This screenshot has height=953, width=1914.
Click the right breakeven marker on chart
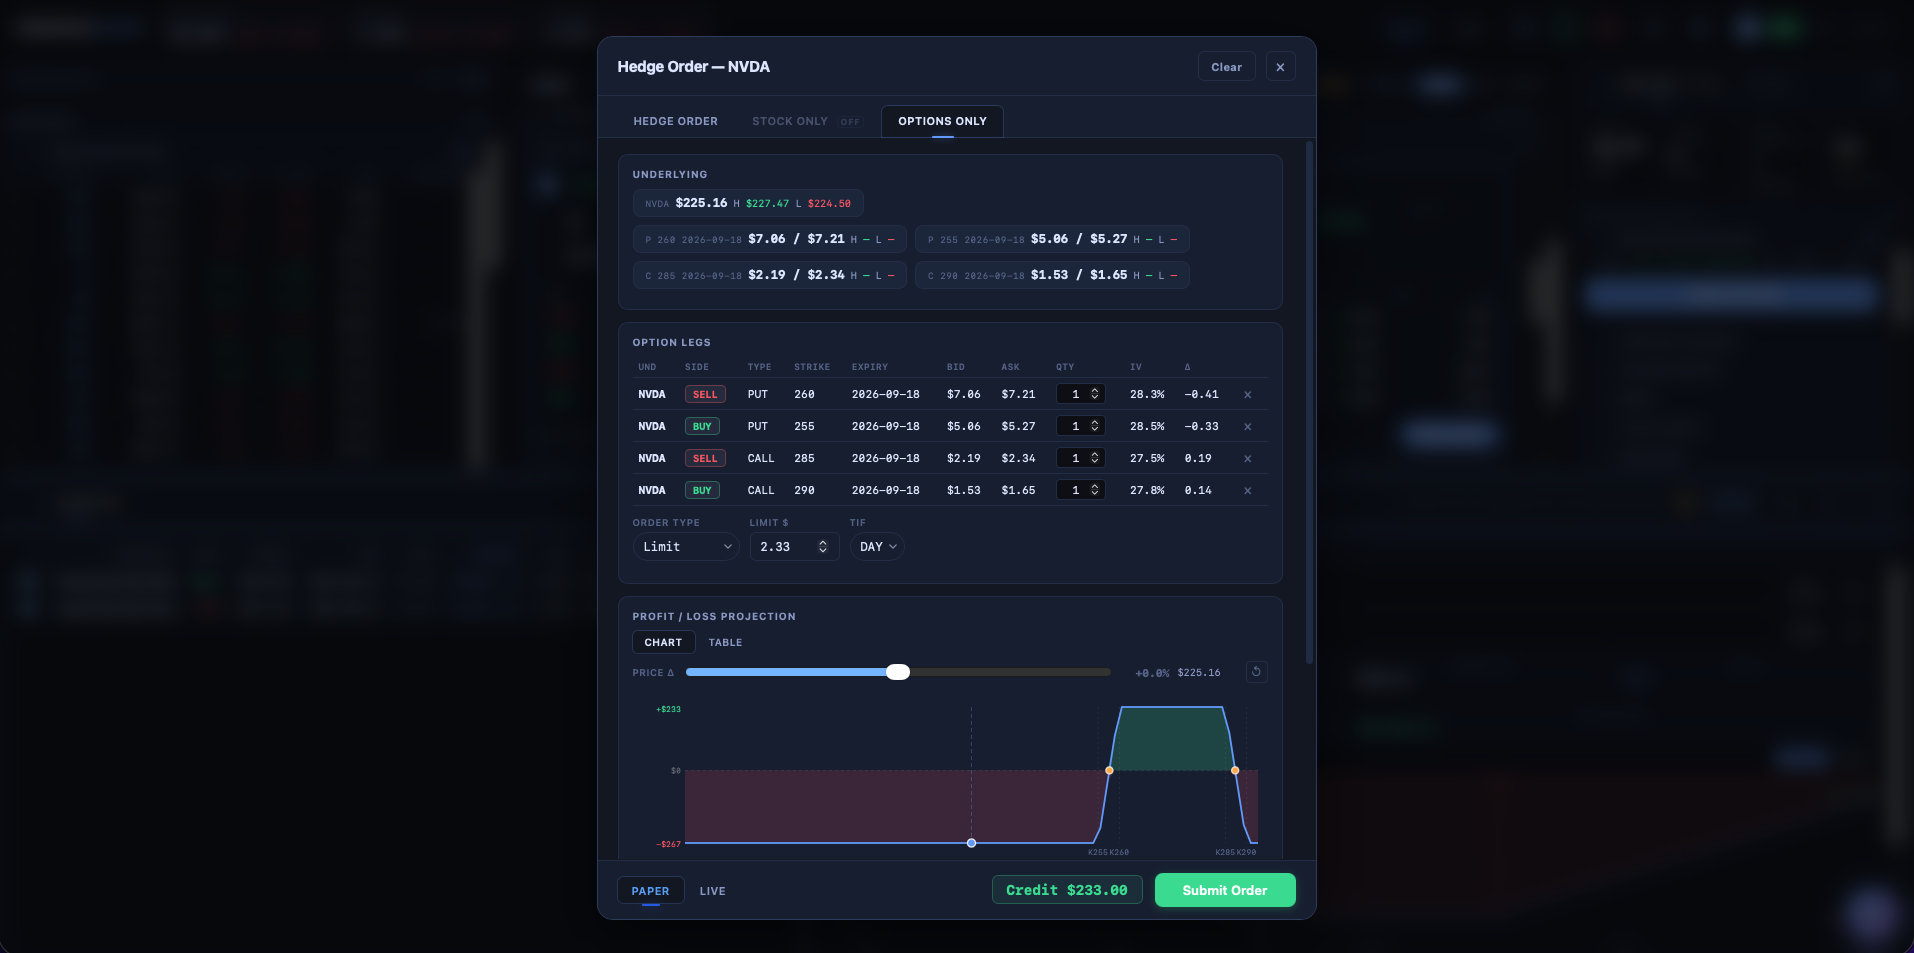tap(1235, 770)
